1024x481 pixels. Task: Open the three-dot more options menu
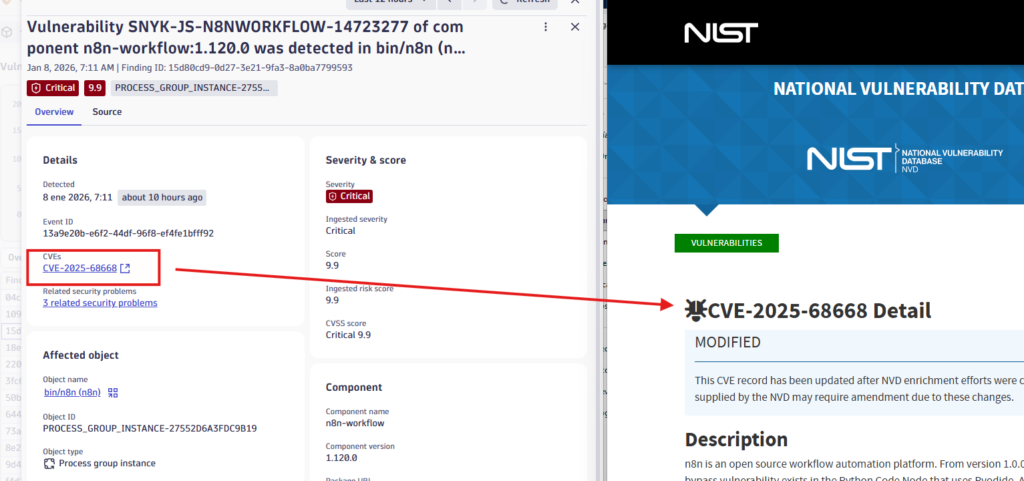(545, 27)
